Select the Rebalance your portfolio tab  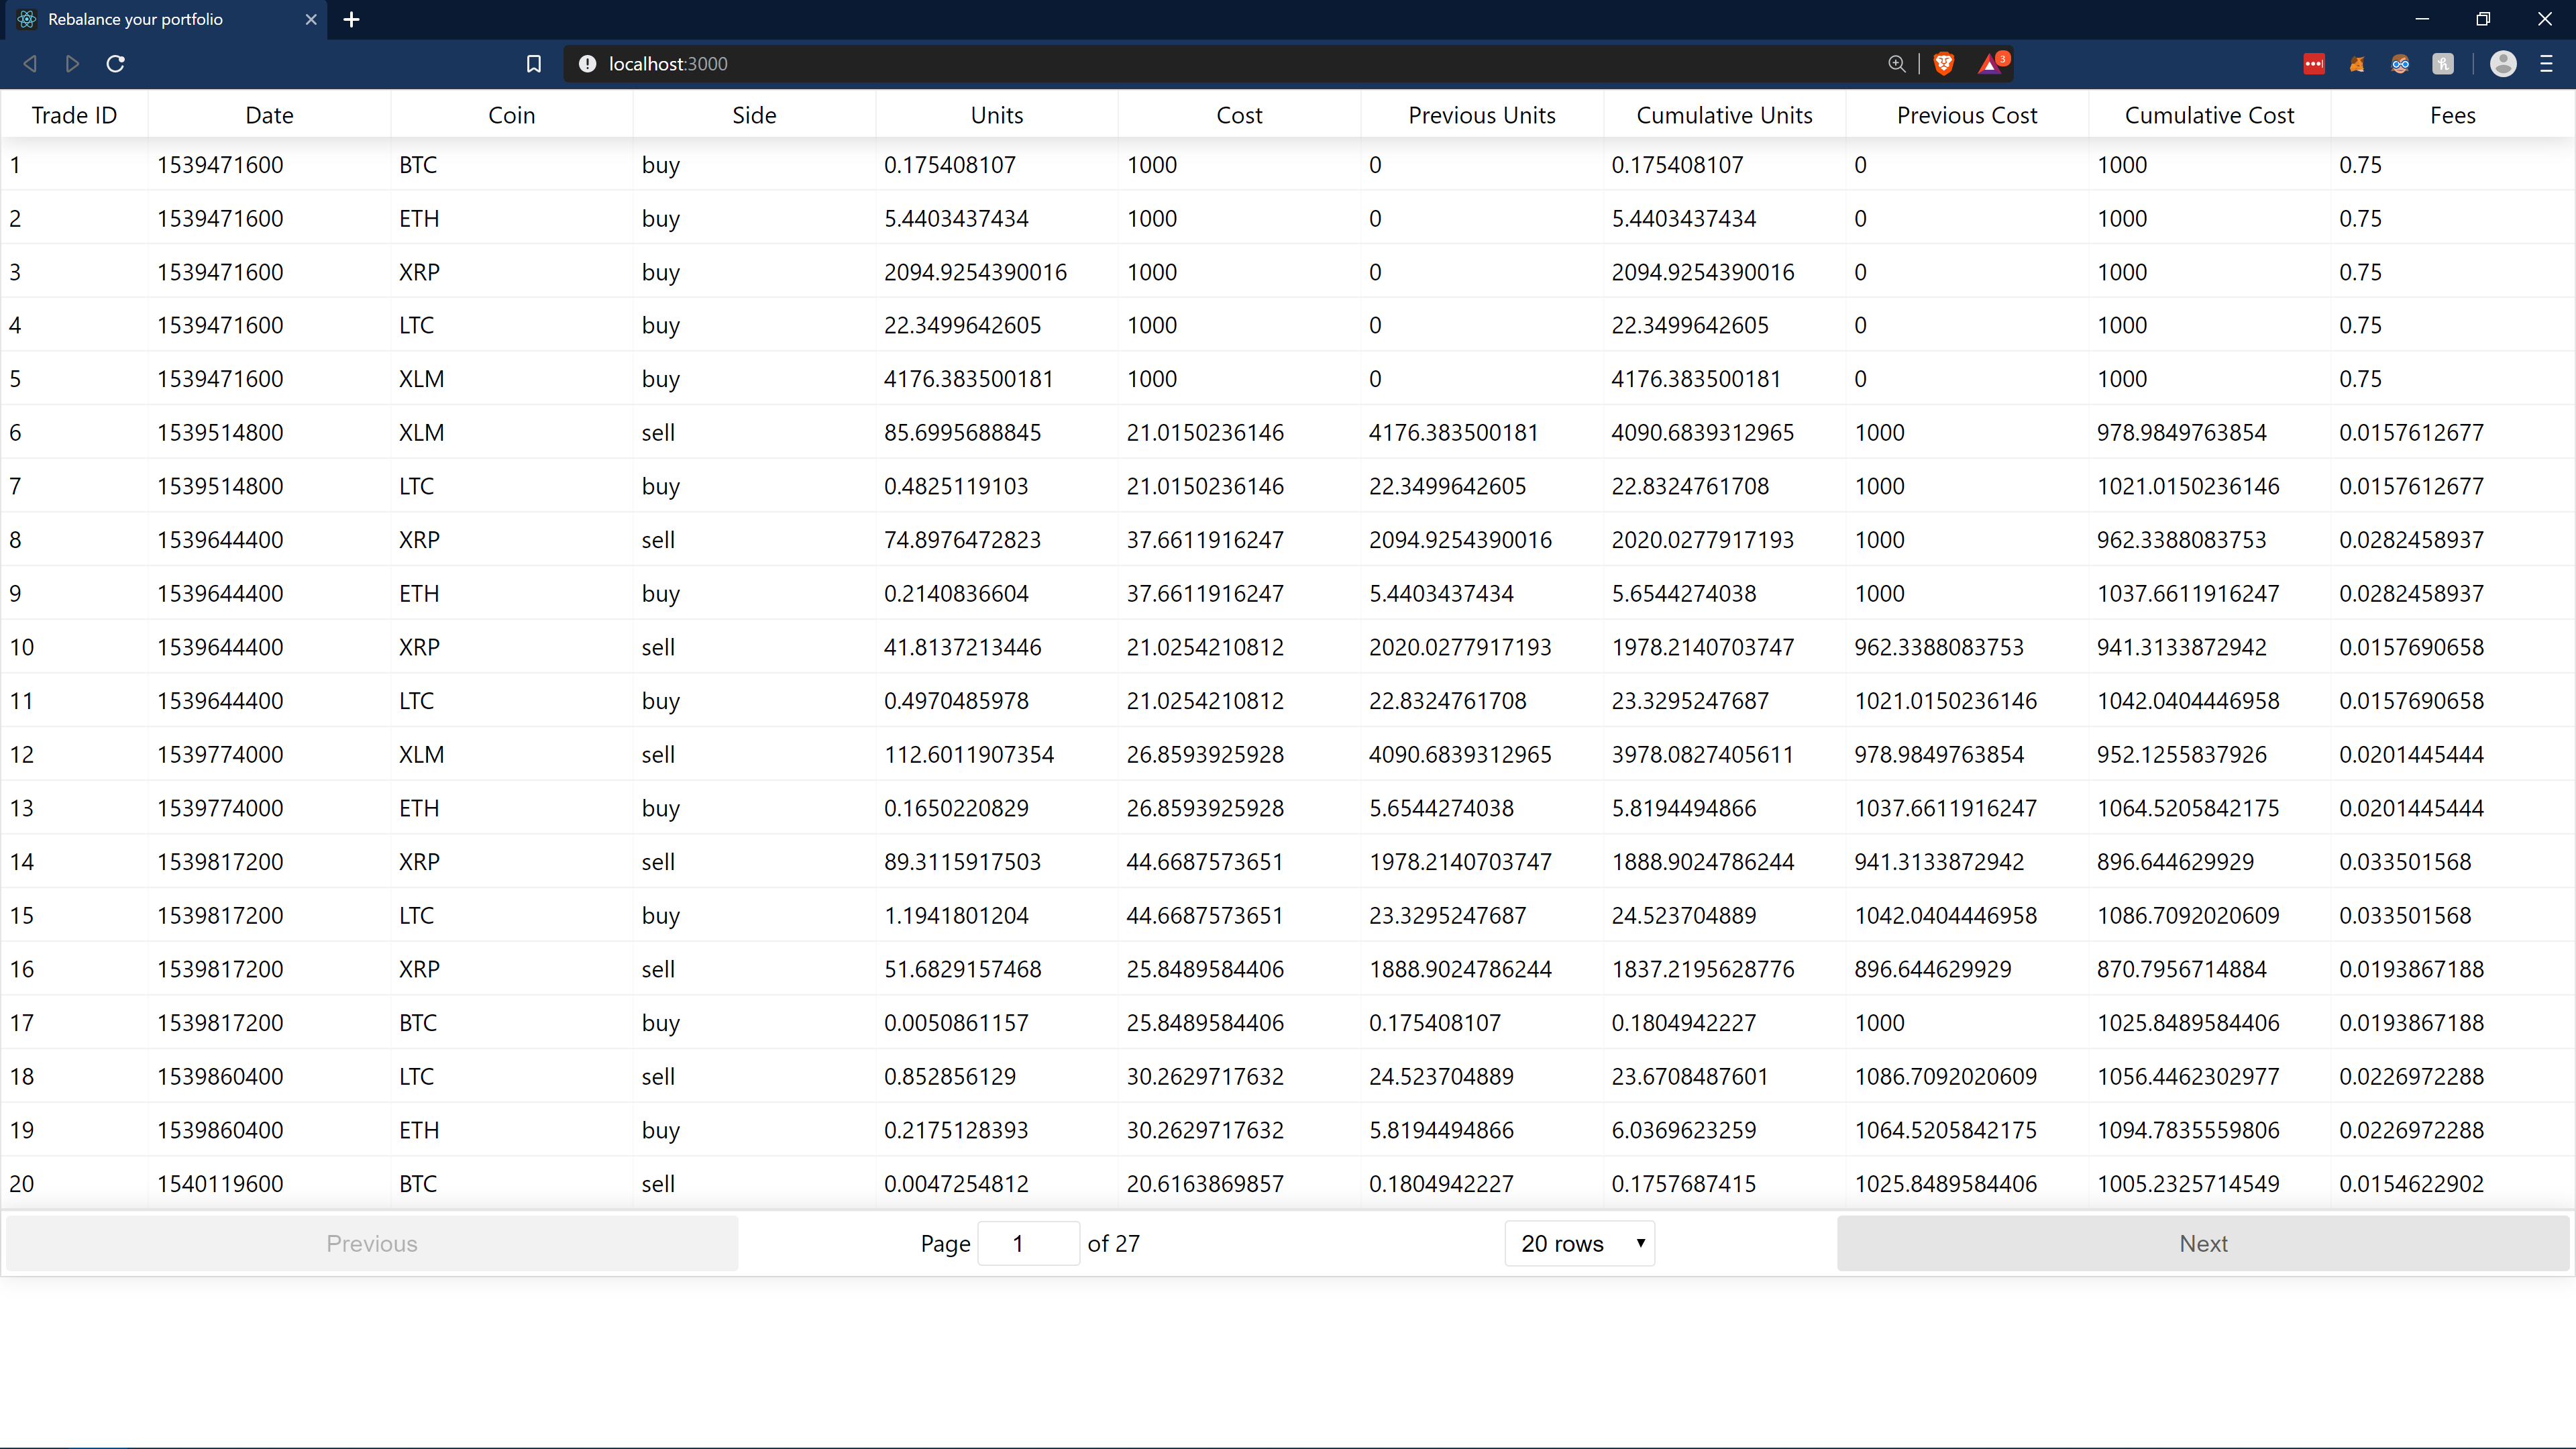150,19
